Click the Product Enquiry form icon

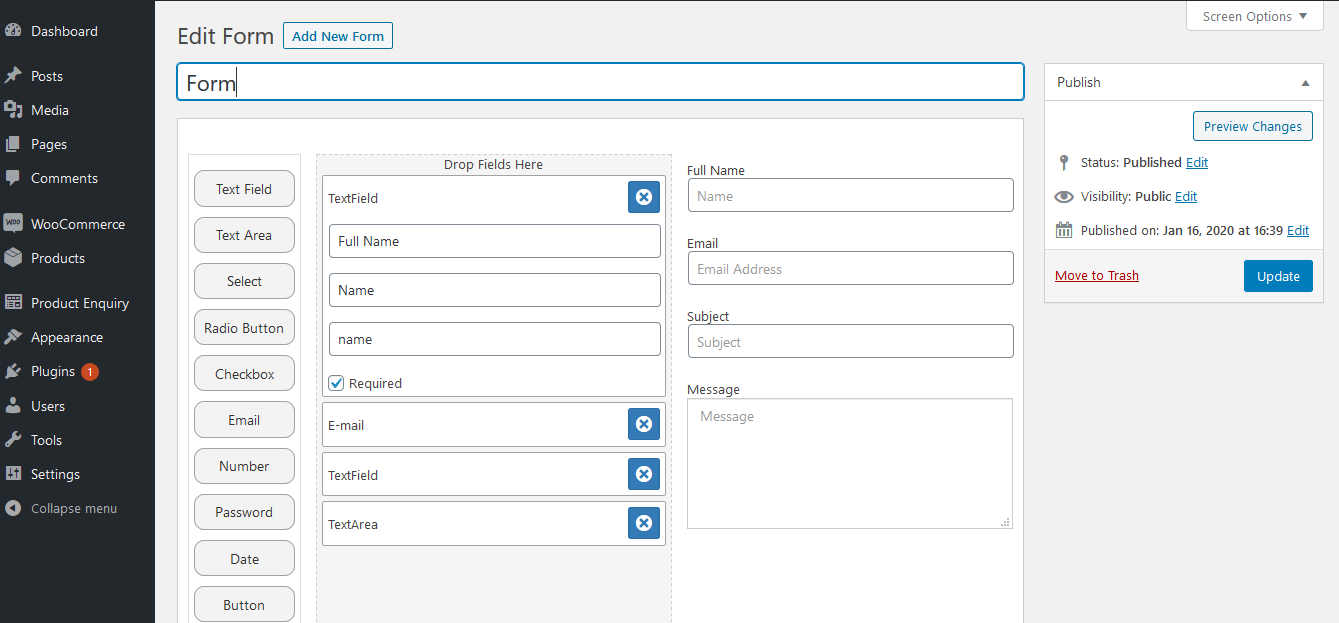[13, 303]
